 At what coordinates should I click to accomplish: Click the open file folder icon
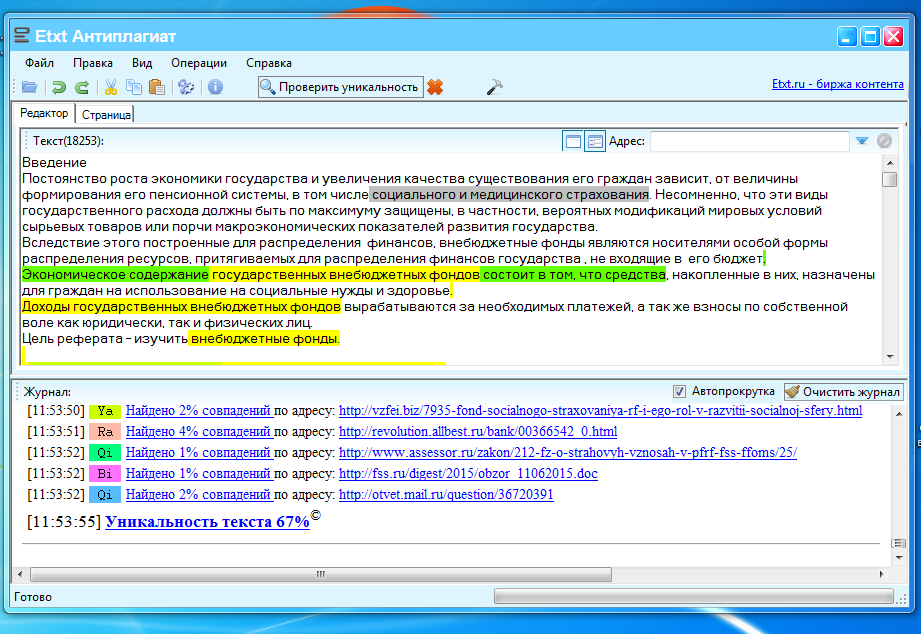point(29,88)
